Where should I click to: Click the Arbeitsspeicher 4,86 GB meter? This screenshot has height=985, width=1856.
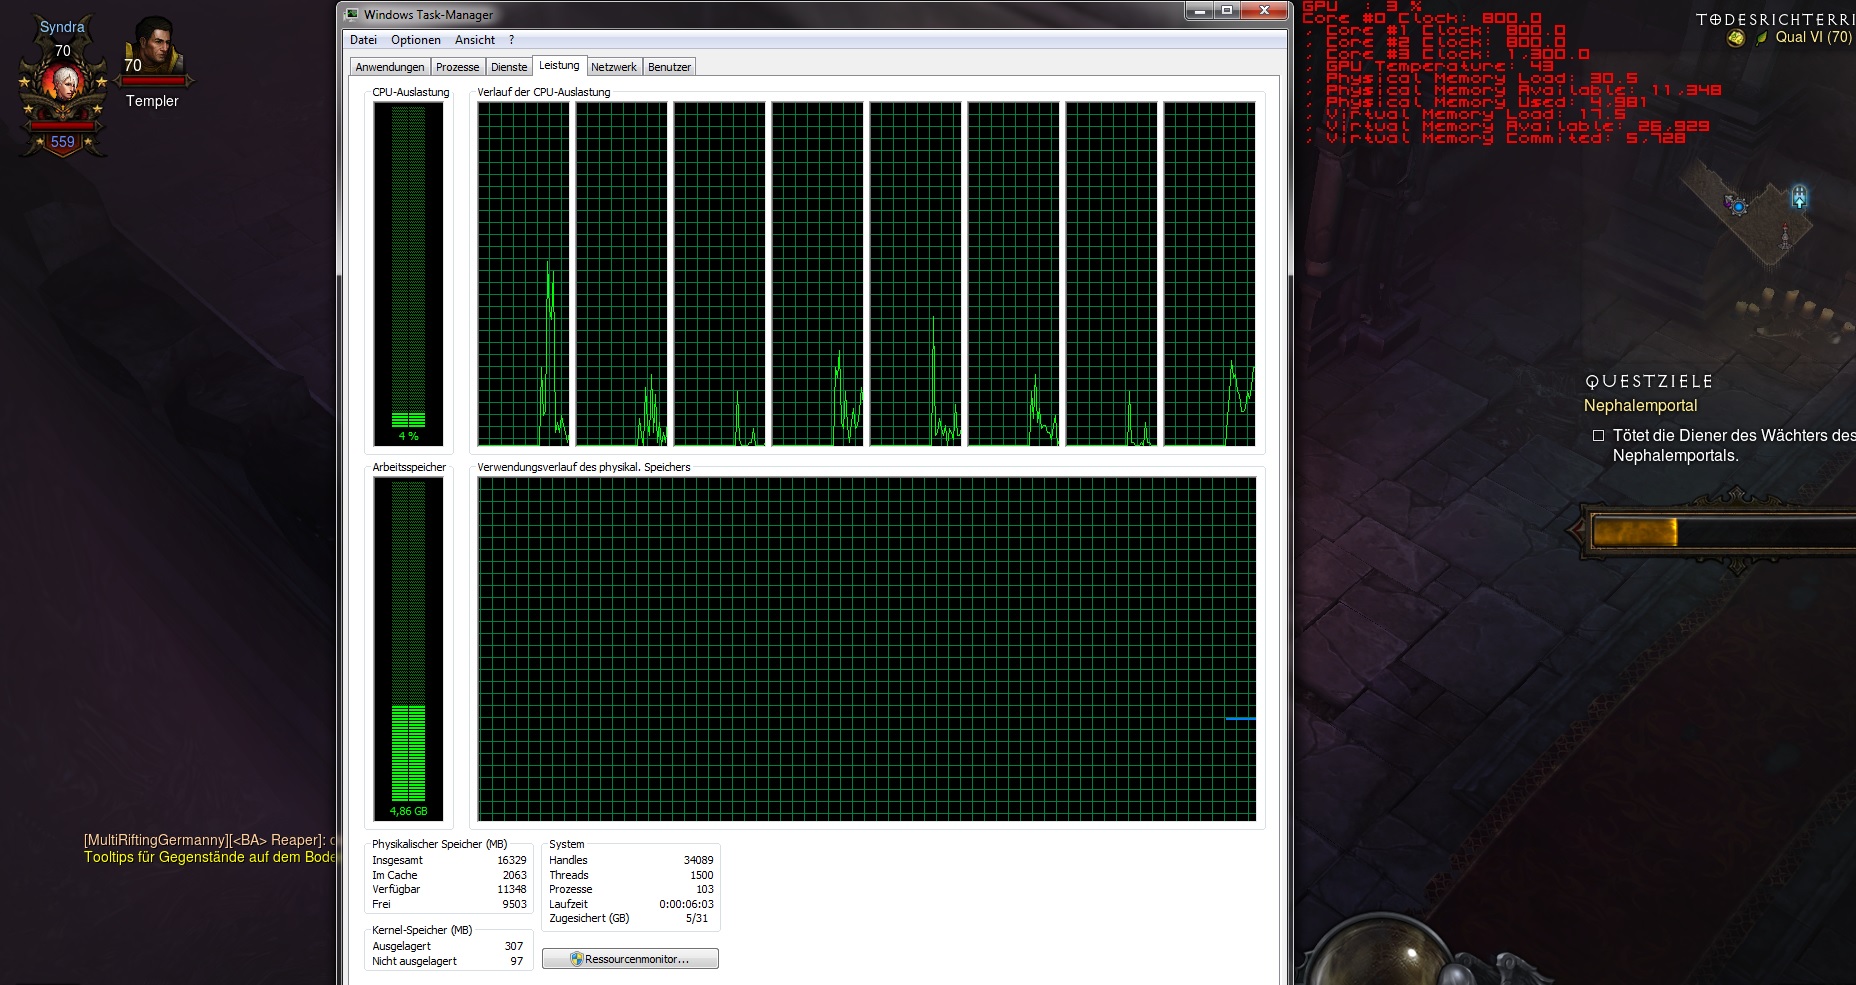409,649
